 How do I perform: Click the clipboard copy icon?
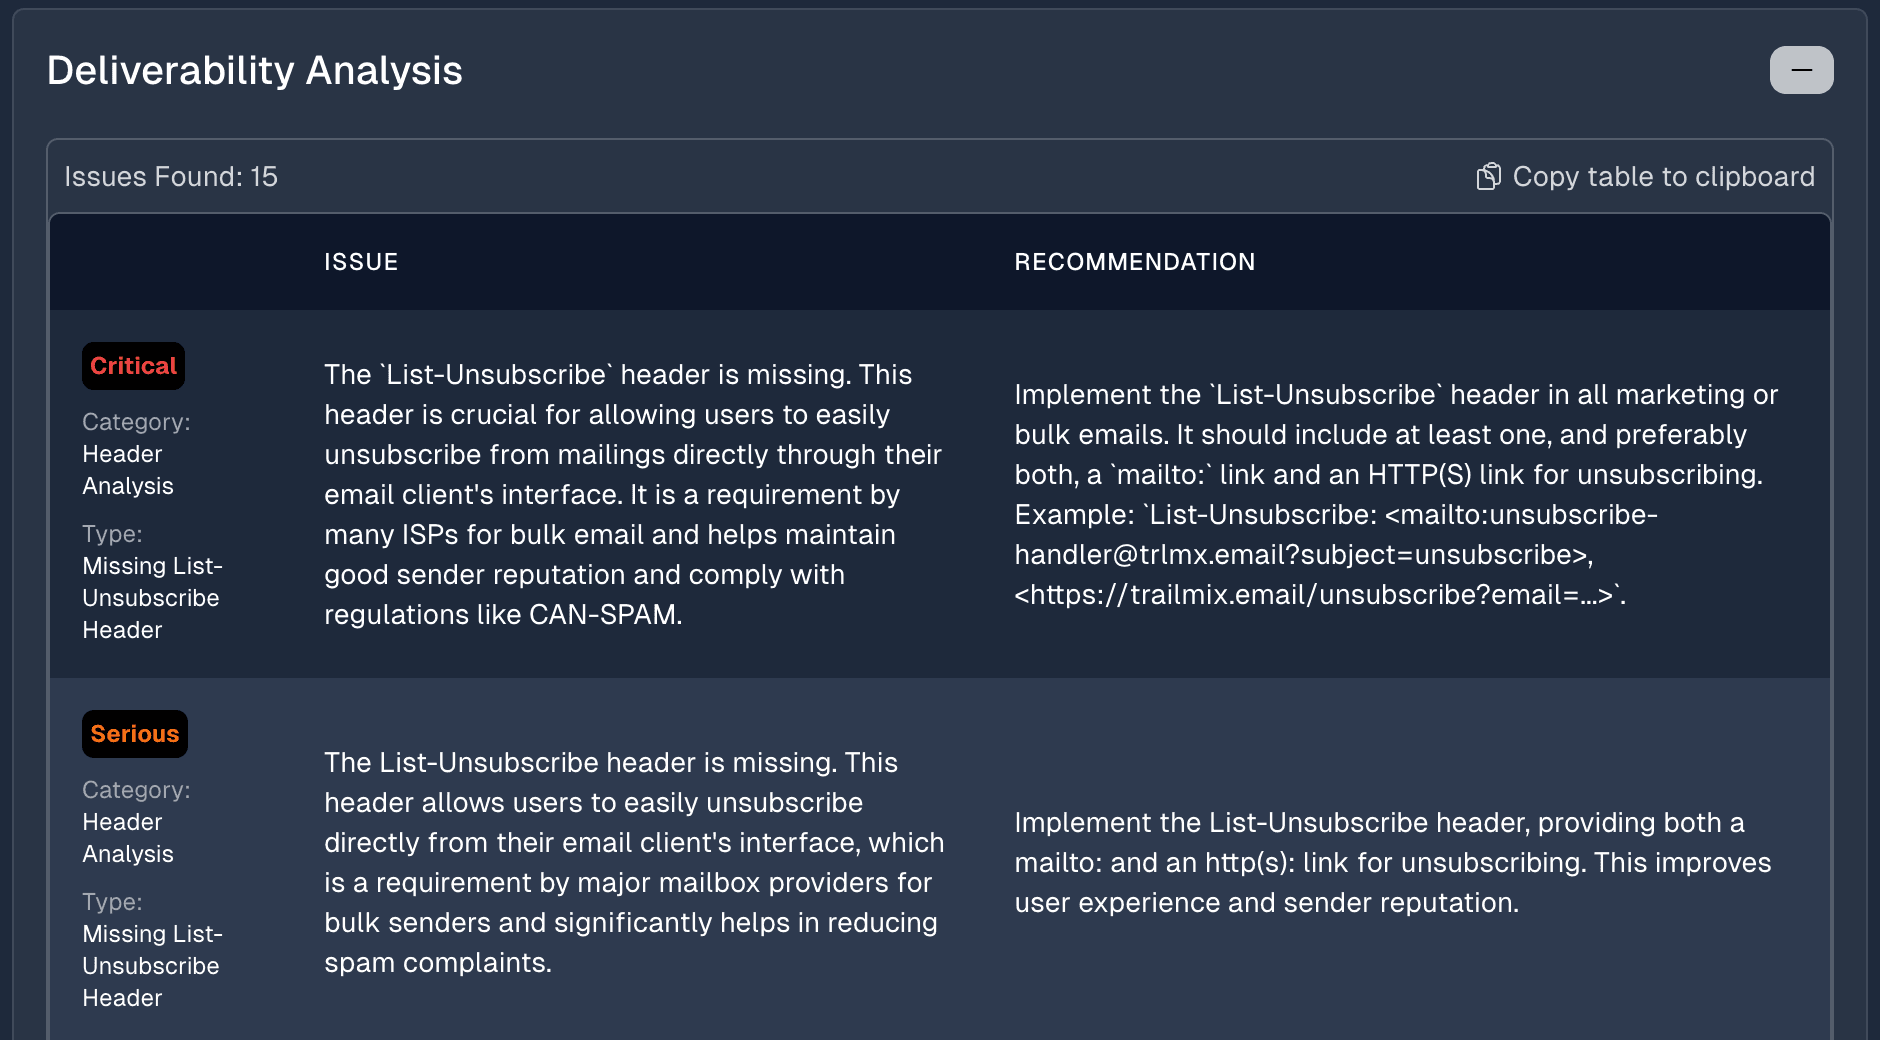pos(1489,176)
